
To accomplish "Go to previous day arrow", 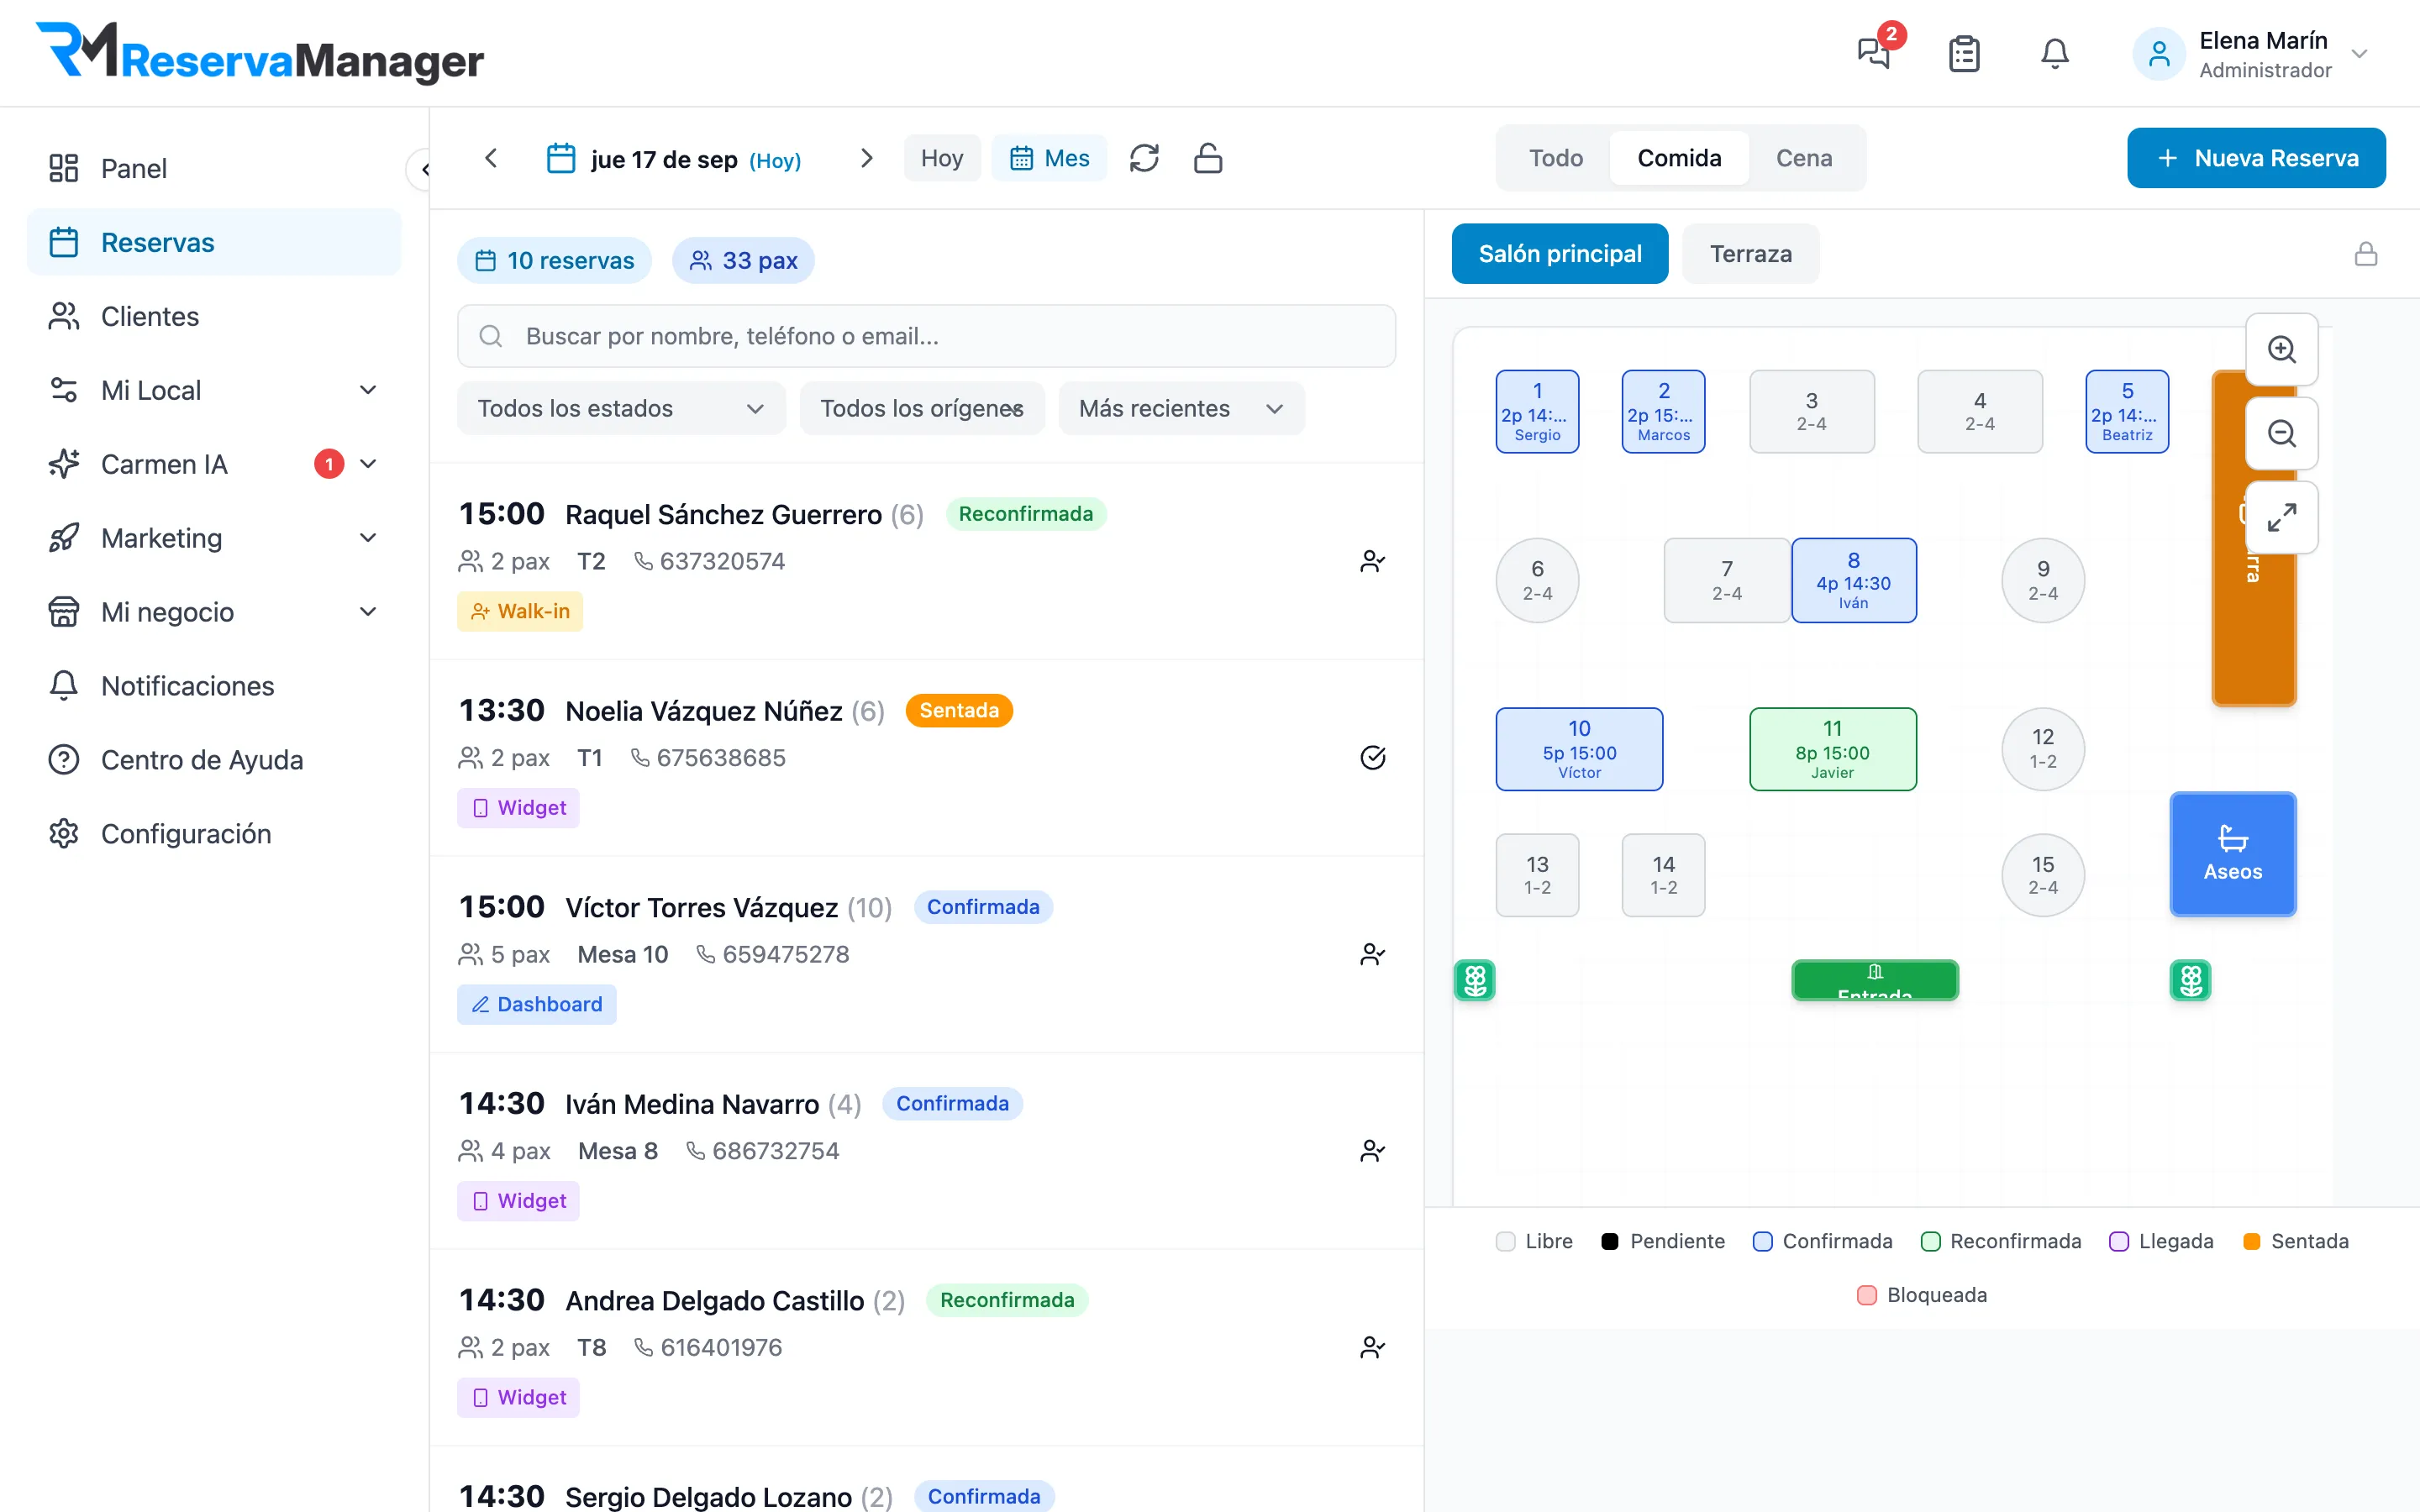I will tap(491, 158).
